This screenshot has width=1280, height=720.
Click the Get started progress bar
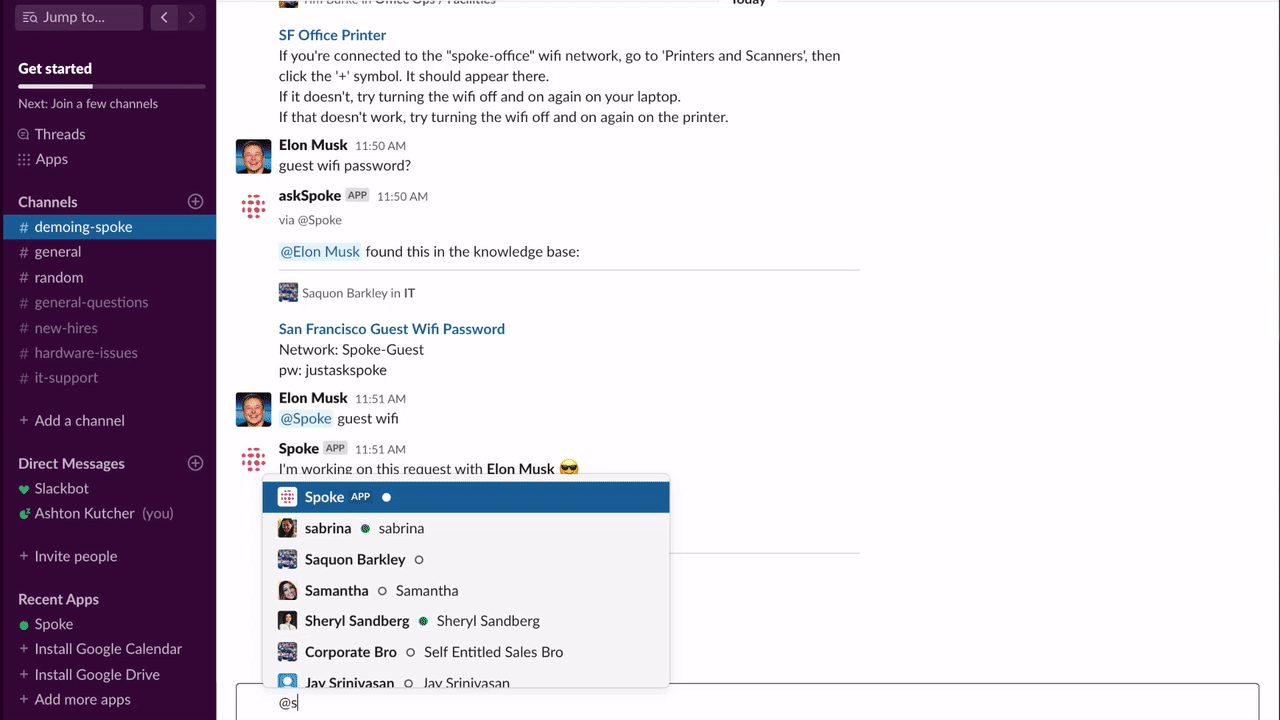[x=111, y=87]
